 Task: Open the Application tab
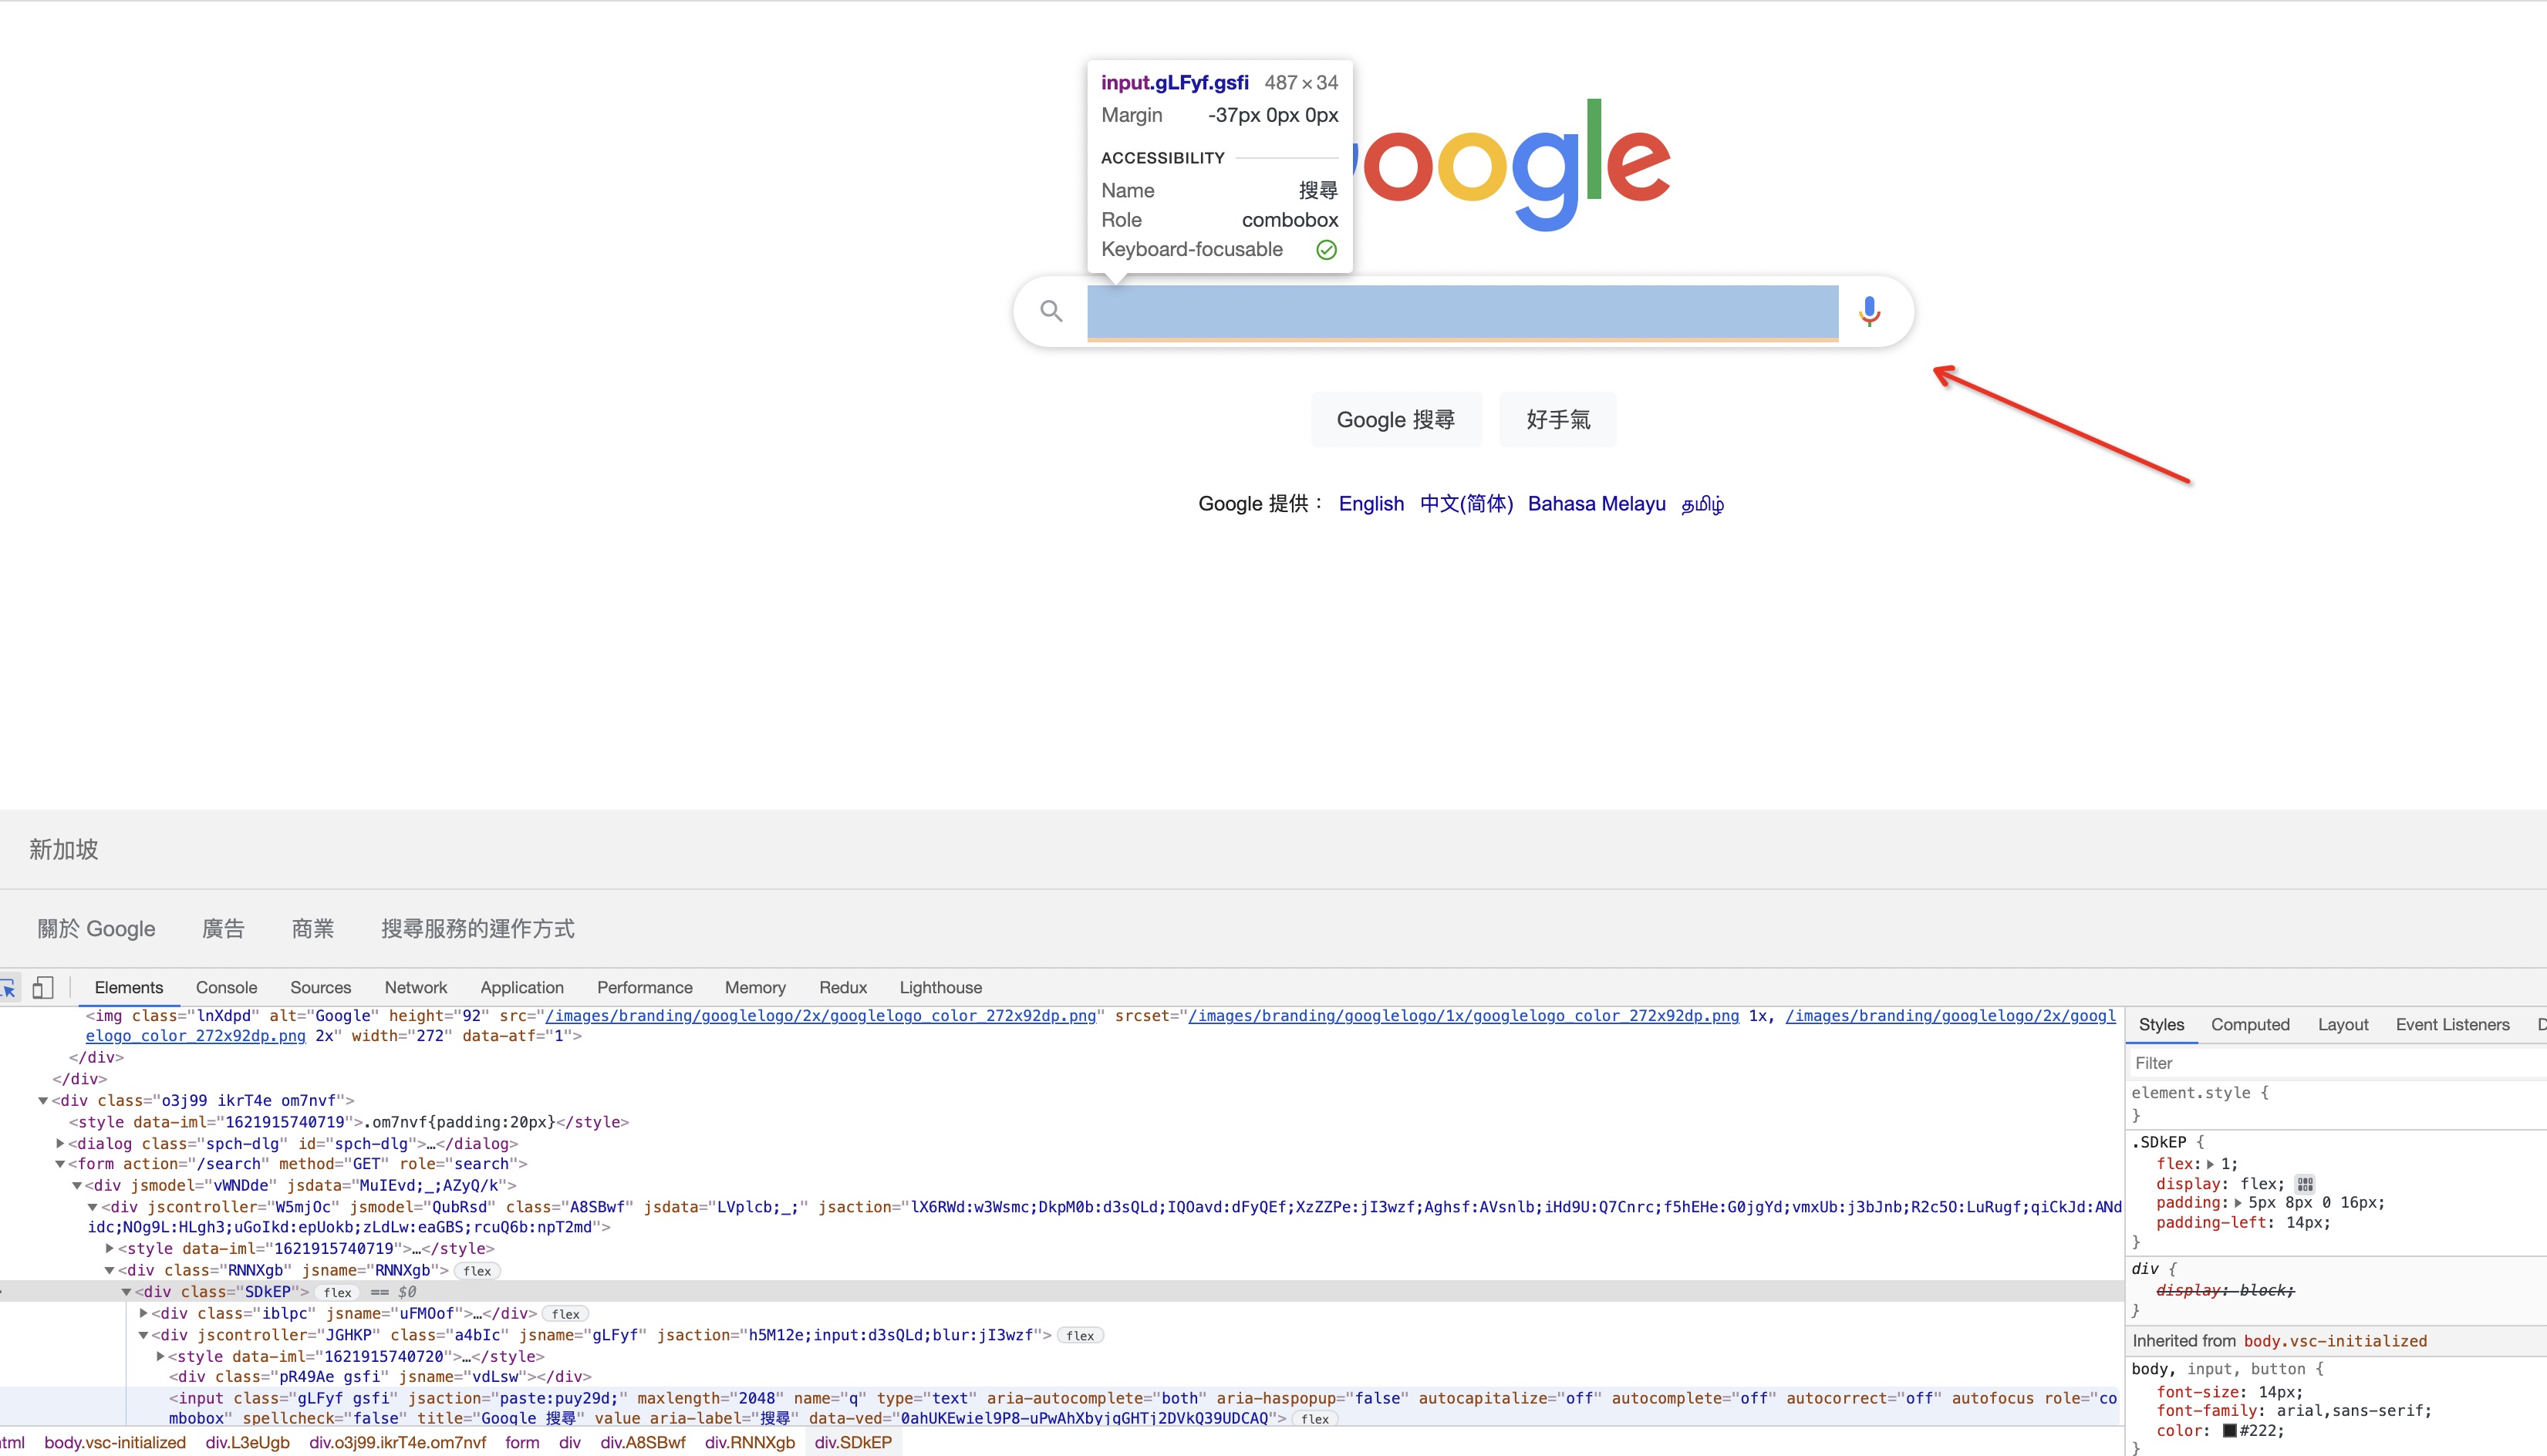click(x=522, y=988)
